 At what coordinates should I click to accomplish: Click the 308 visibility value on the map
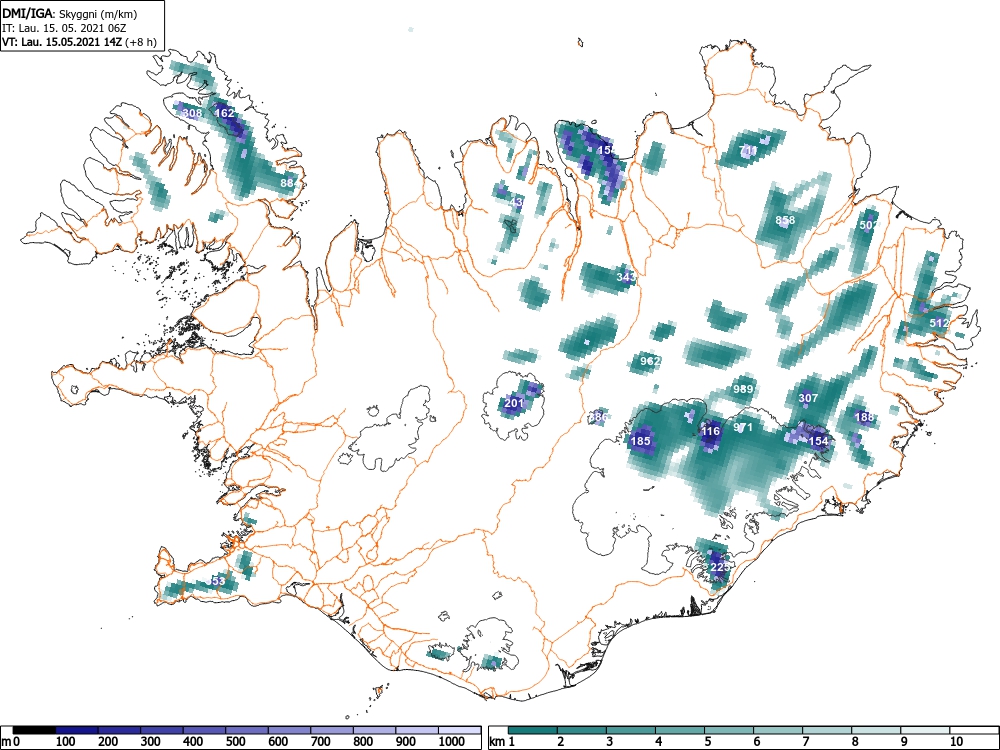192,113
